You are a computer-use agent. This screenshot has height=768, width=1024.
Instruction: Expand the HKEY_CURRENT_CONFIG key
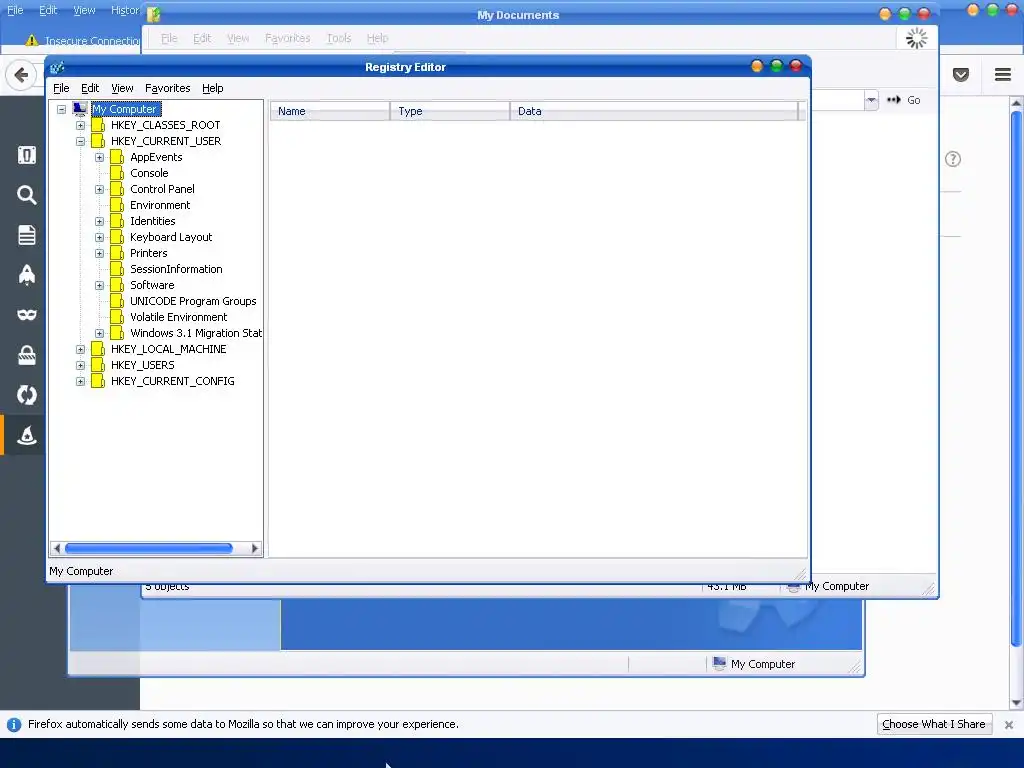tap(80, 381)
